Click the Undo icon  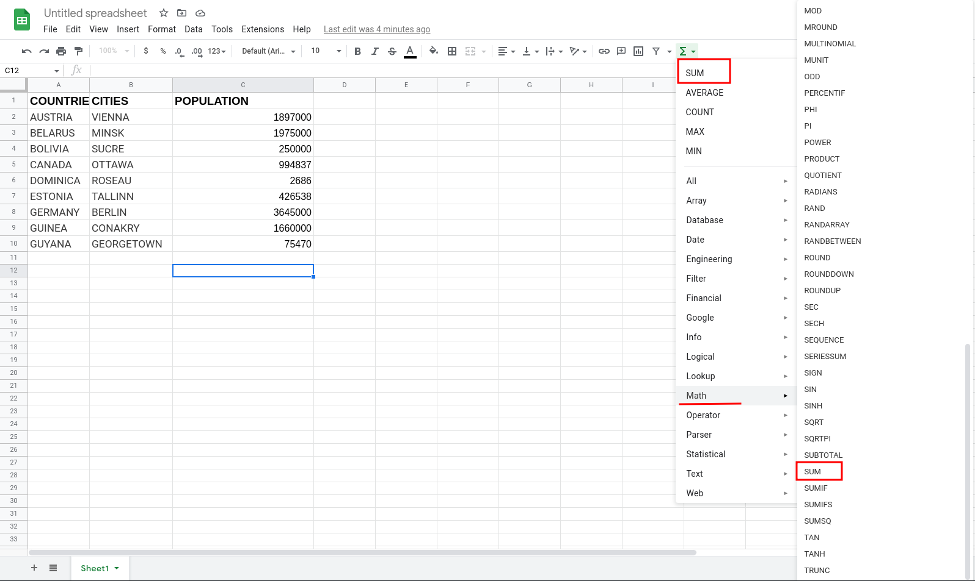(x=26, y=51)
